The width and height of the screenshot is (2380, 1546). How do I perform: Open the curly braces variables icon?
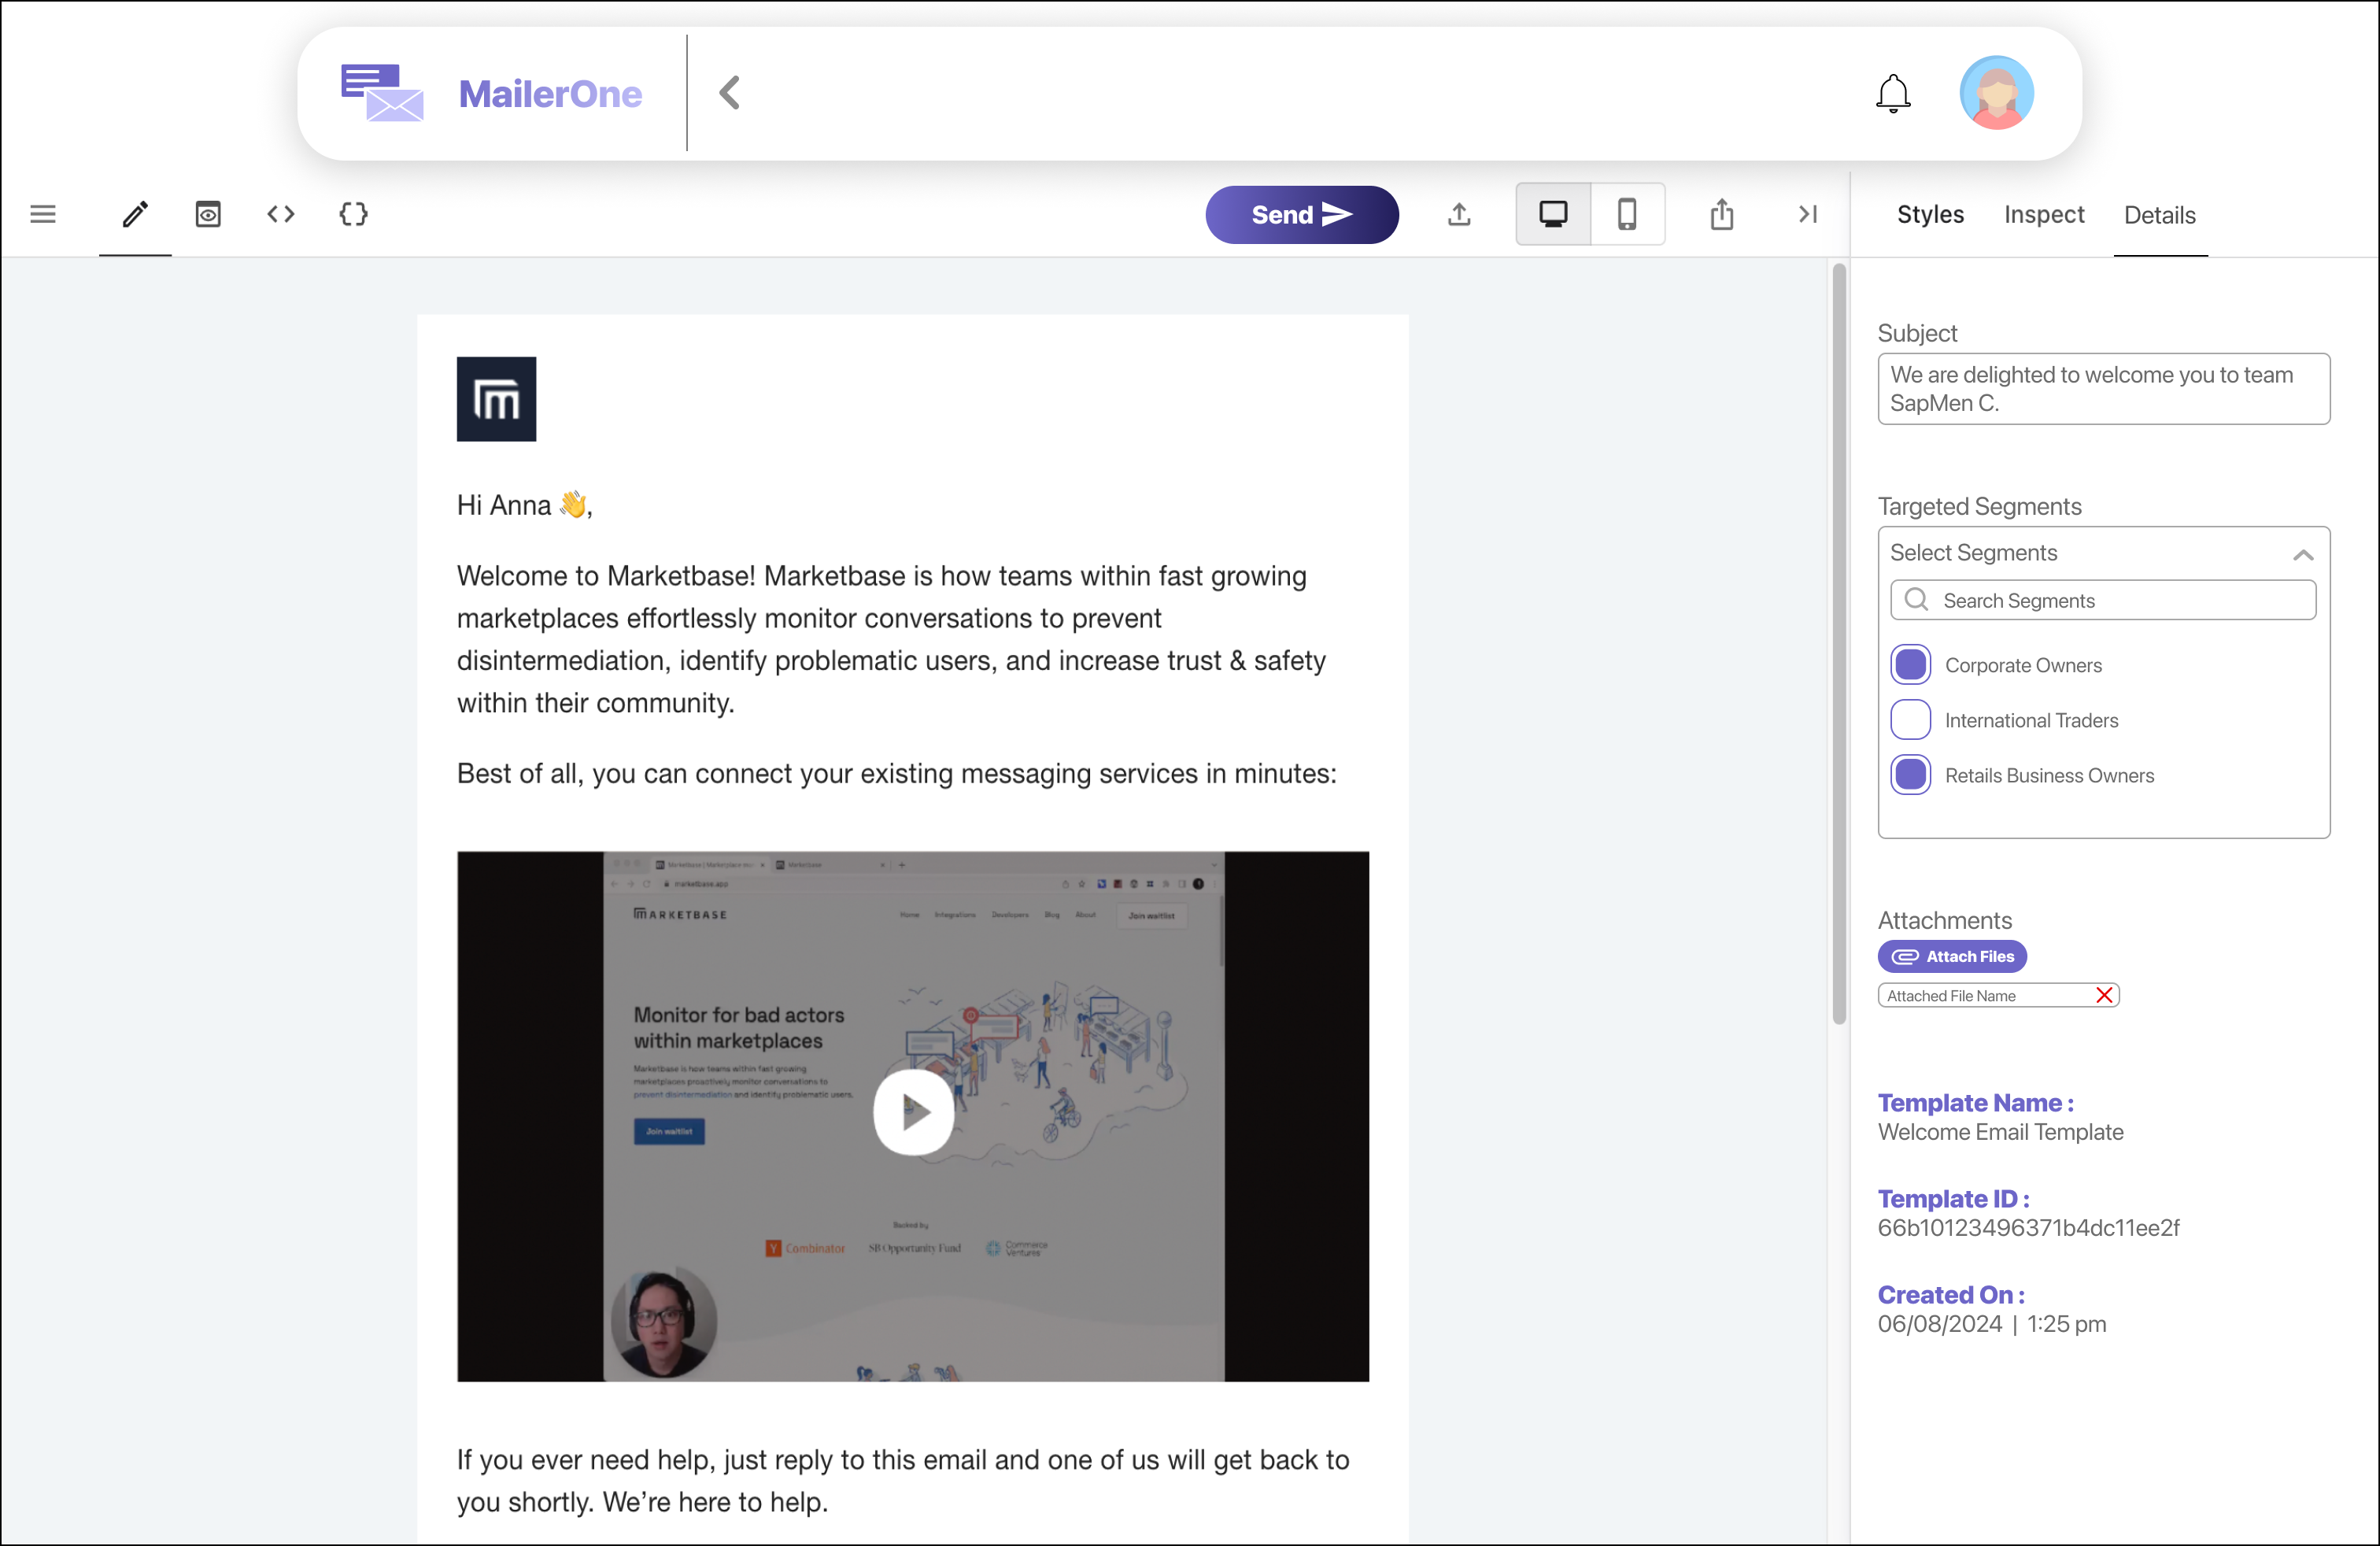[353, 214]
